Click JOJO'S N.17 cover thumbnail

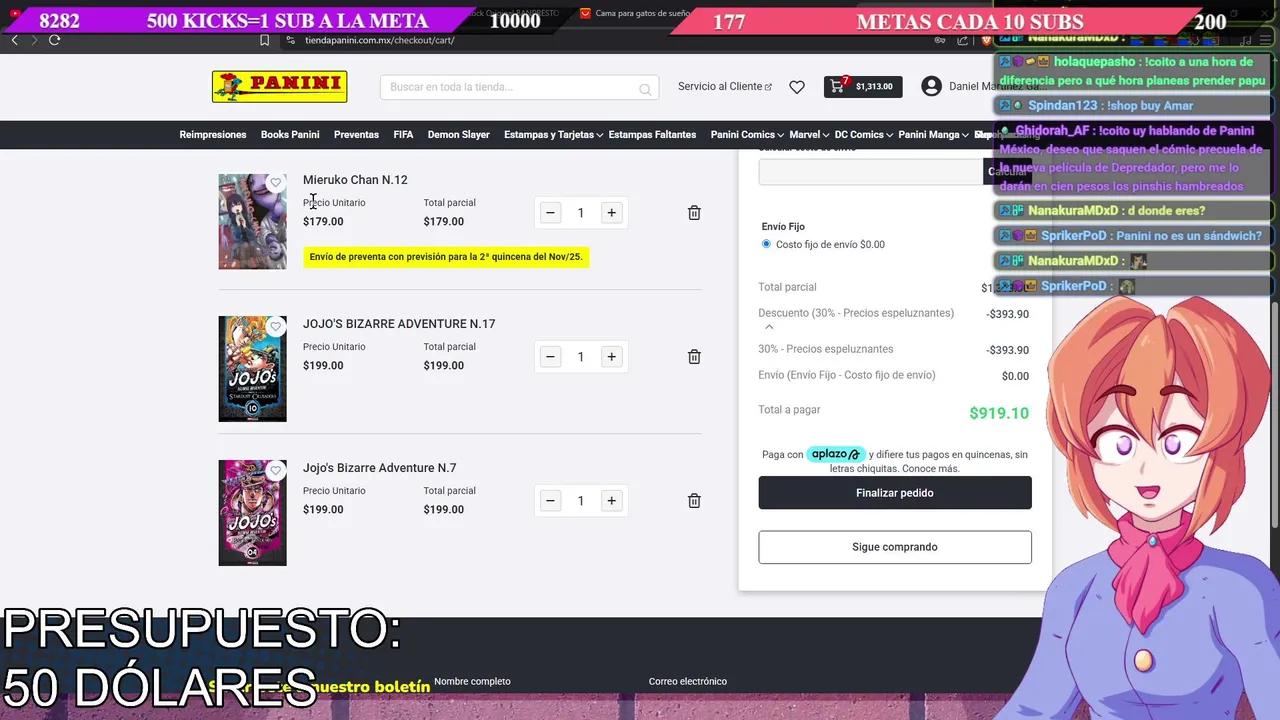(x=252, y=369)
